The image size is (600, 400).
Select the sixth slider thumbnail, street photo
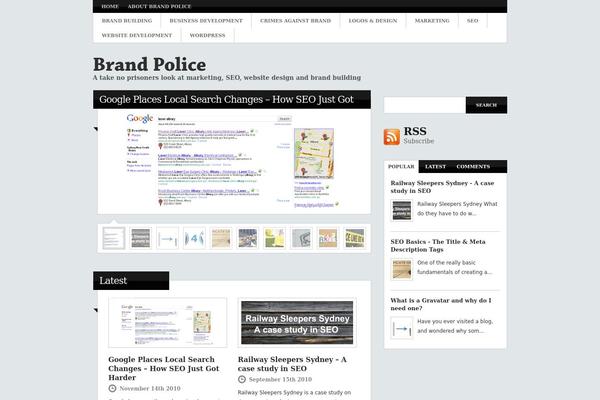point(248,238)
